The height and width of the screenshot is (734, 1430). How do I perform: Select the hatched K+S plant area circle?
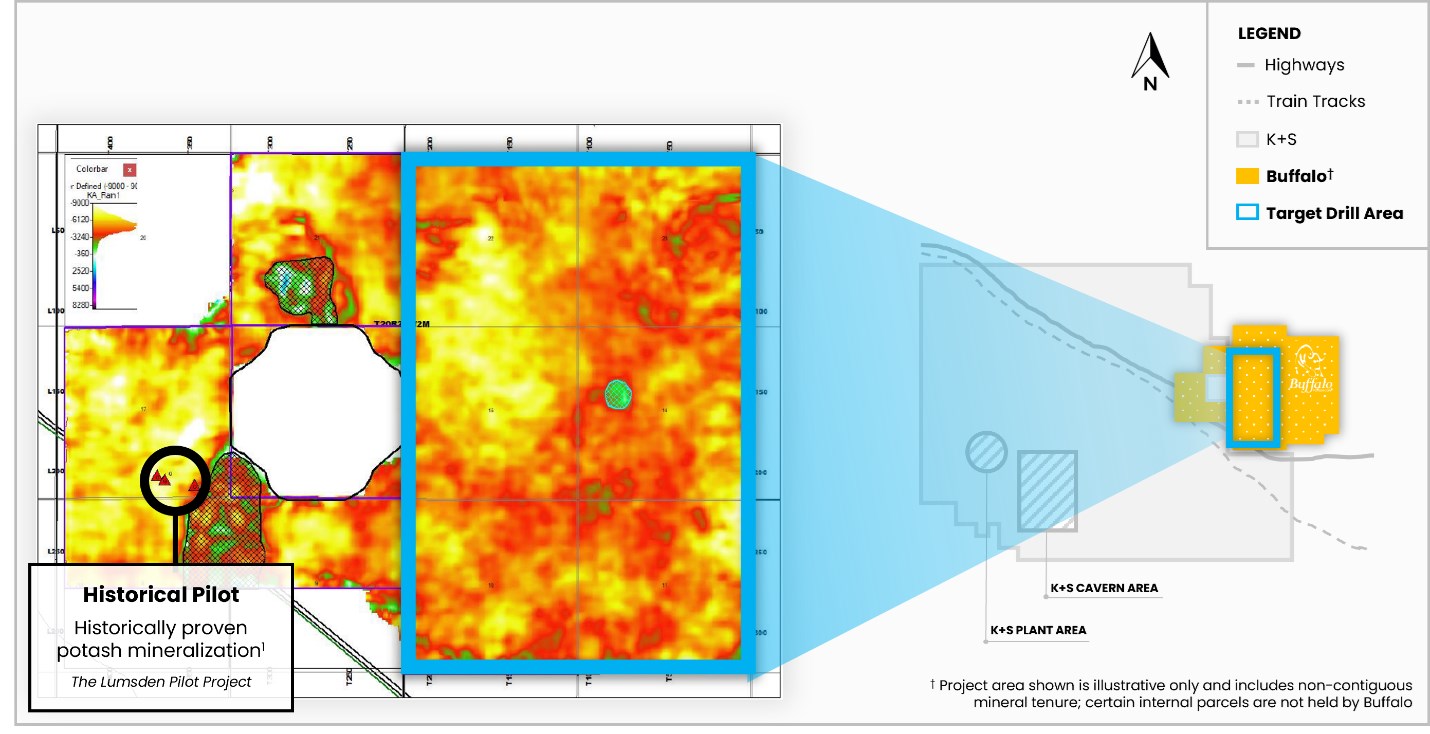click(986, 453)
